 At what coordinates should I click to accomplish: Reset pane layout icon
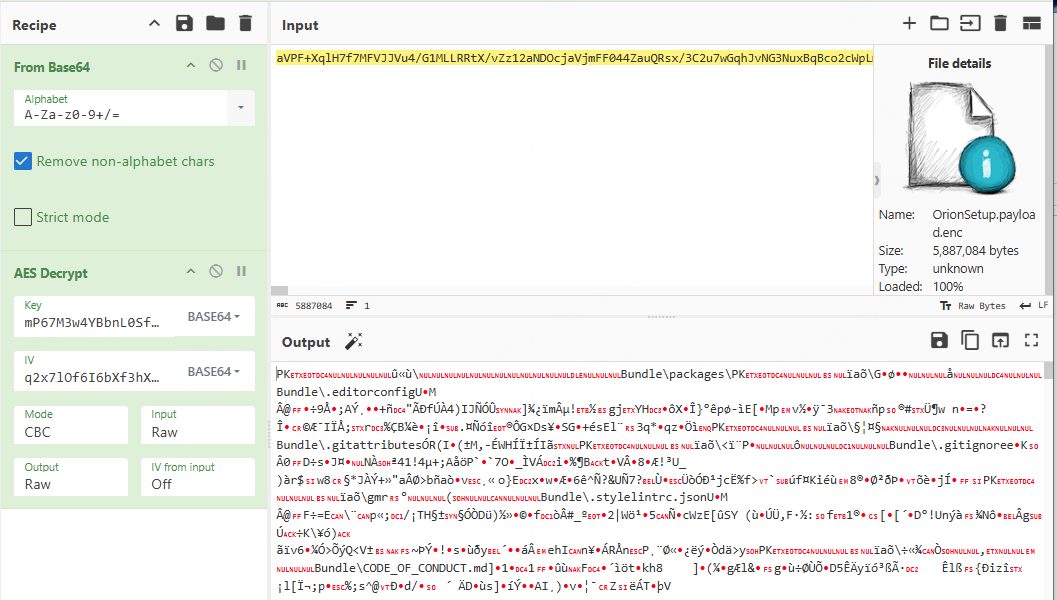(x=1031, y=24)
